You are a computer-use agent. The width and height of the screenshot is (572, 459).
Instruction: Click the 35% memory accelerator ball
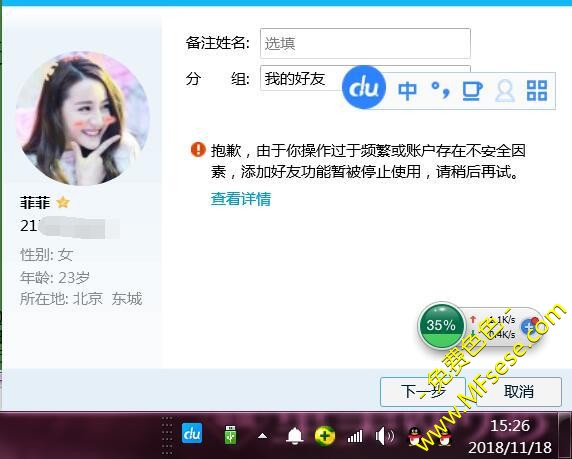[441, 325]
